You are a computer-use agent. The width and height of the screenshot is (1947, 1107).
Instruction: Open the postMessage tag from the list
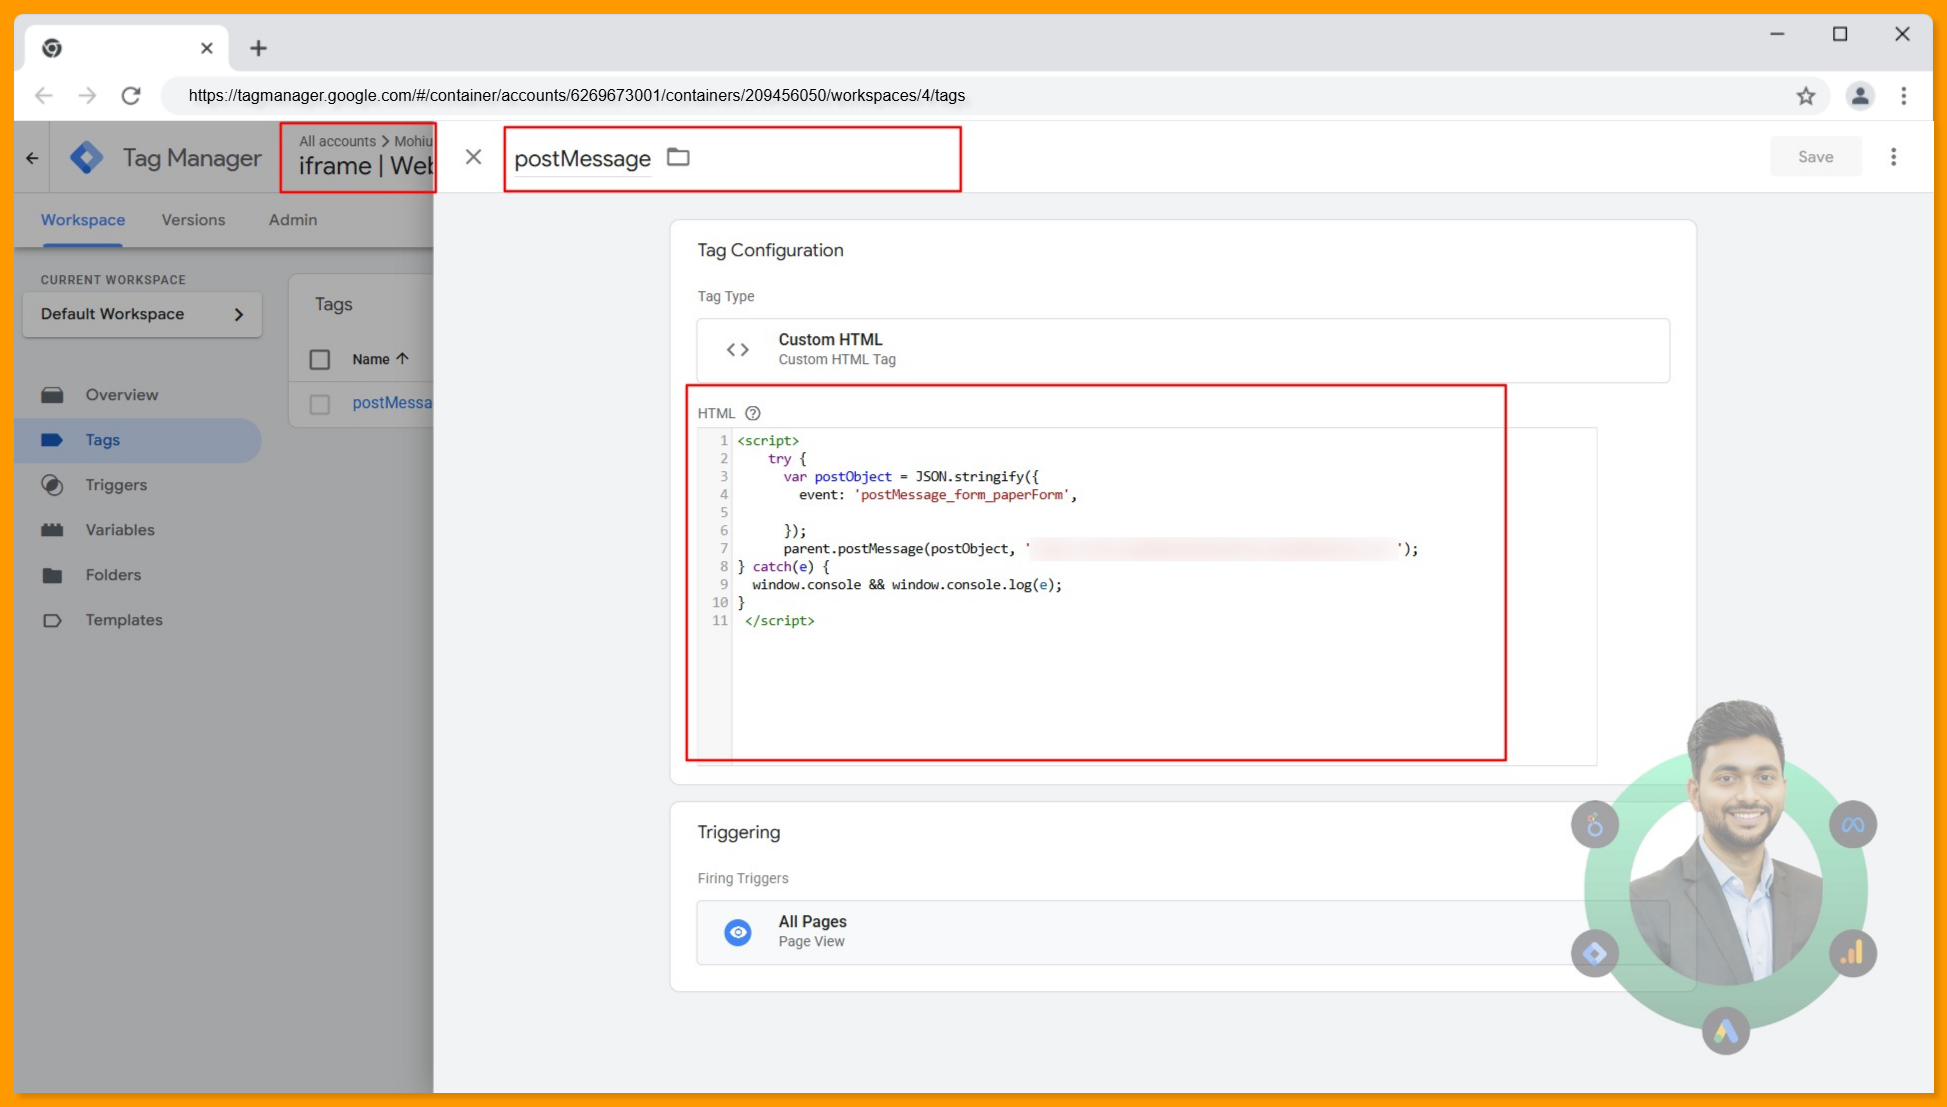click(392, 402)
